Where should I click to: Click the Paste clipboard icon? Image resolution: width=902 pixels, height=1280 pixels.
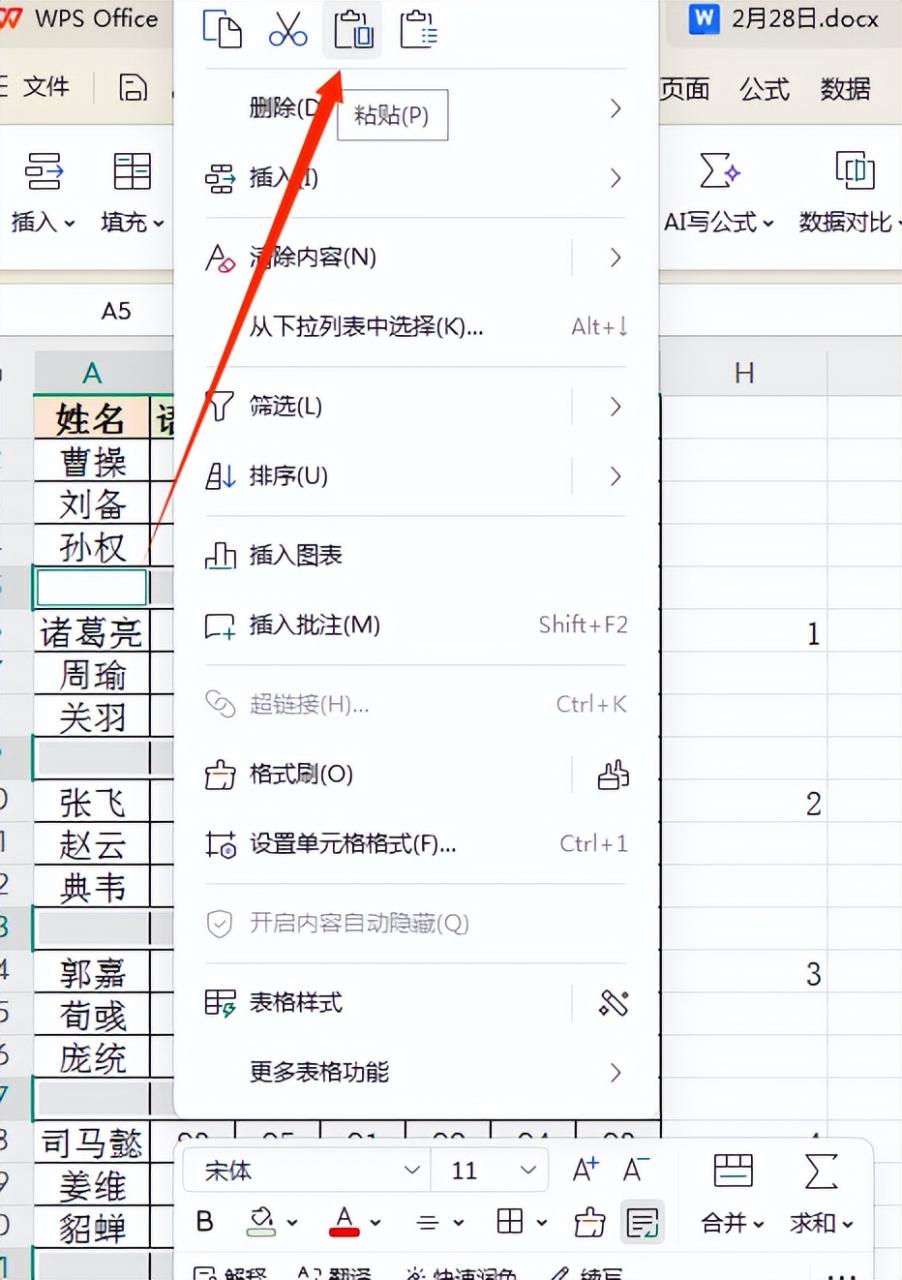tap(353, 30)
